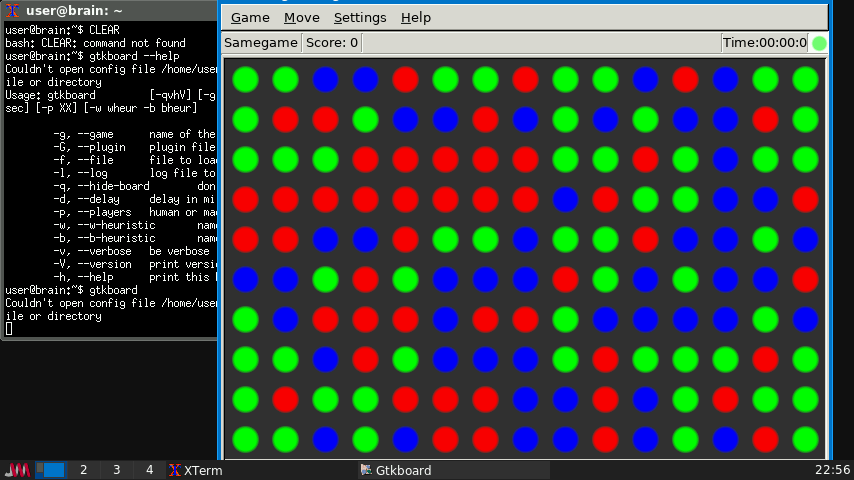Open the Help menu

[x=416, y=18]
